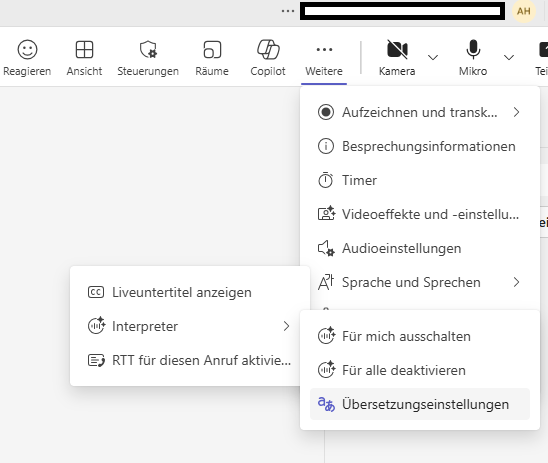
Task: Click the Besprechungsinformationen info icon
Action: click(x=326, y=146)
